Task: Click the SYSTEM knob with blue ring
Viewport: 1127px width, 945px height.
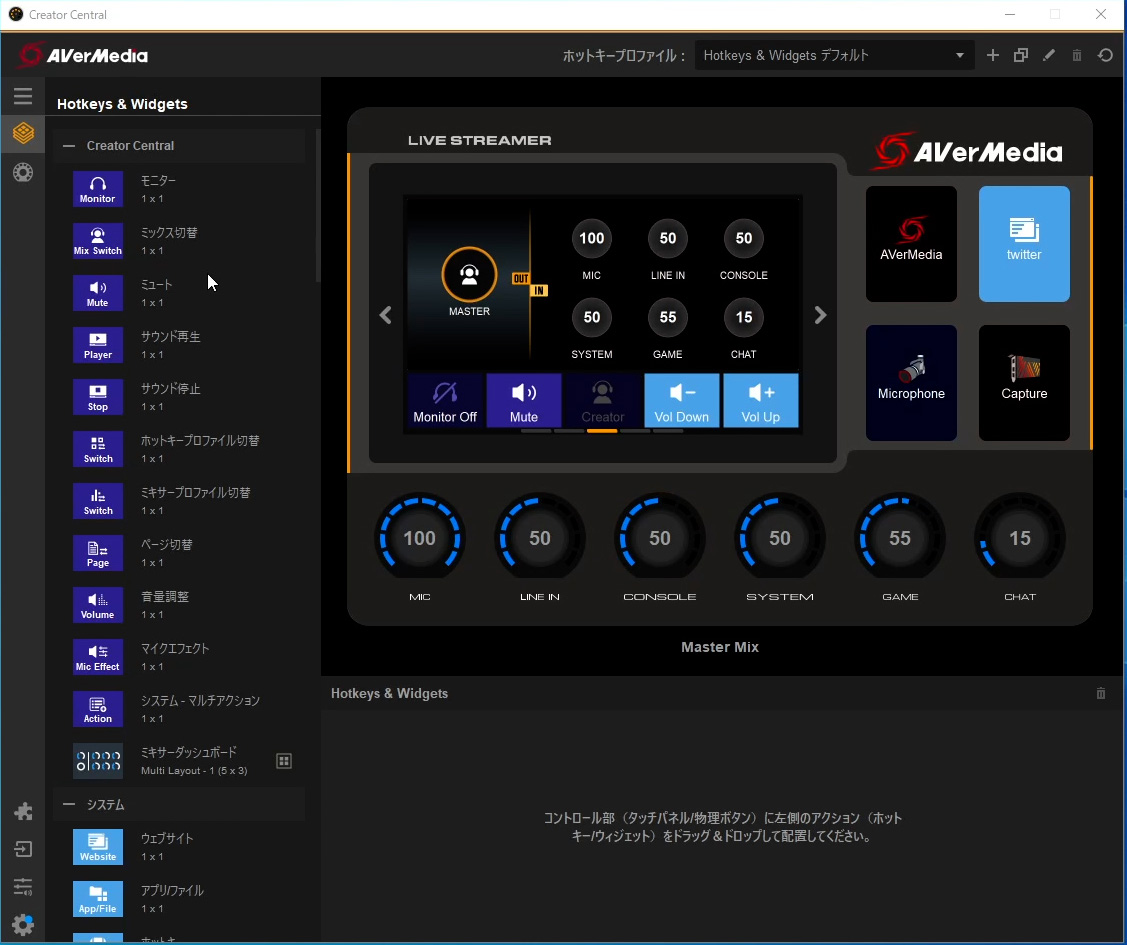Action: [x=780, y=538]
